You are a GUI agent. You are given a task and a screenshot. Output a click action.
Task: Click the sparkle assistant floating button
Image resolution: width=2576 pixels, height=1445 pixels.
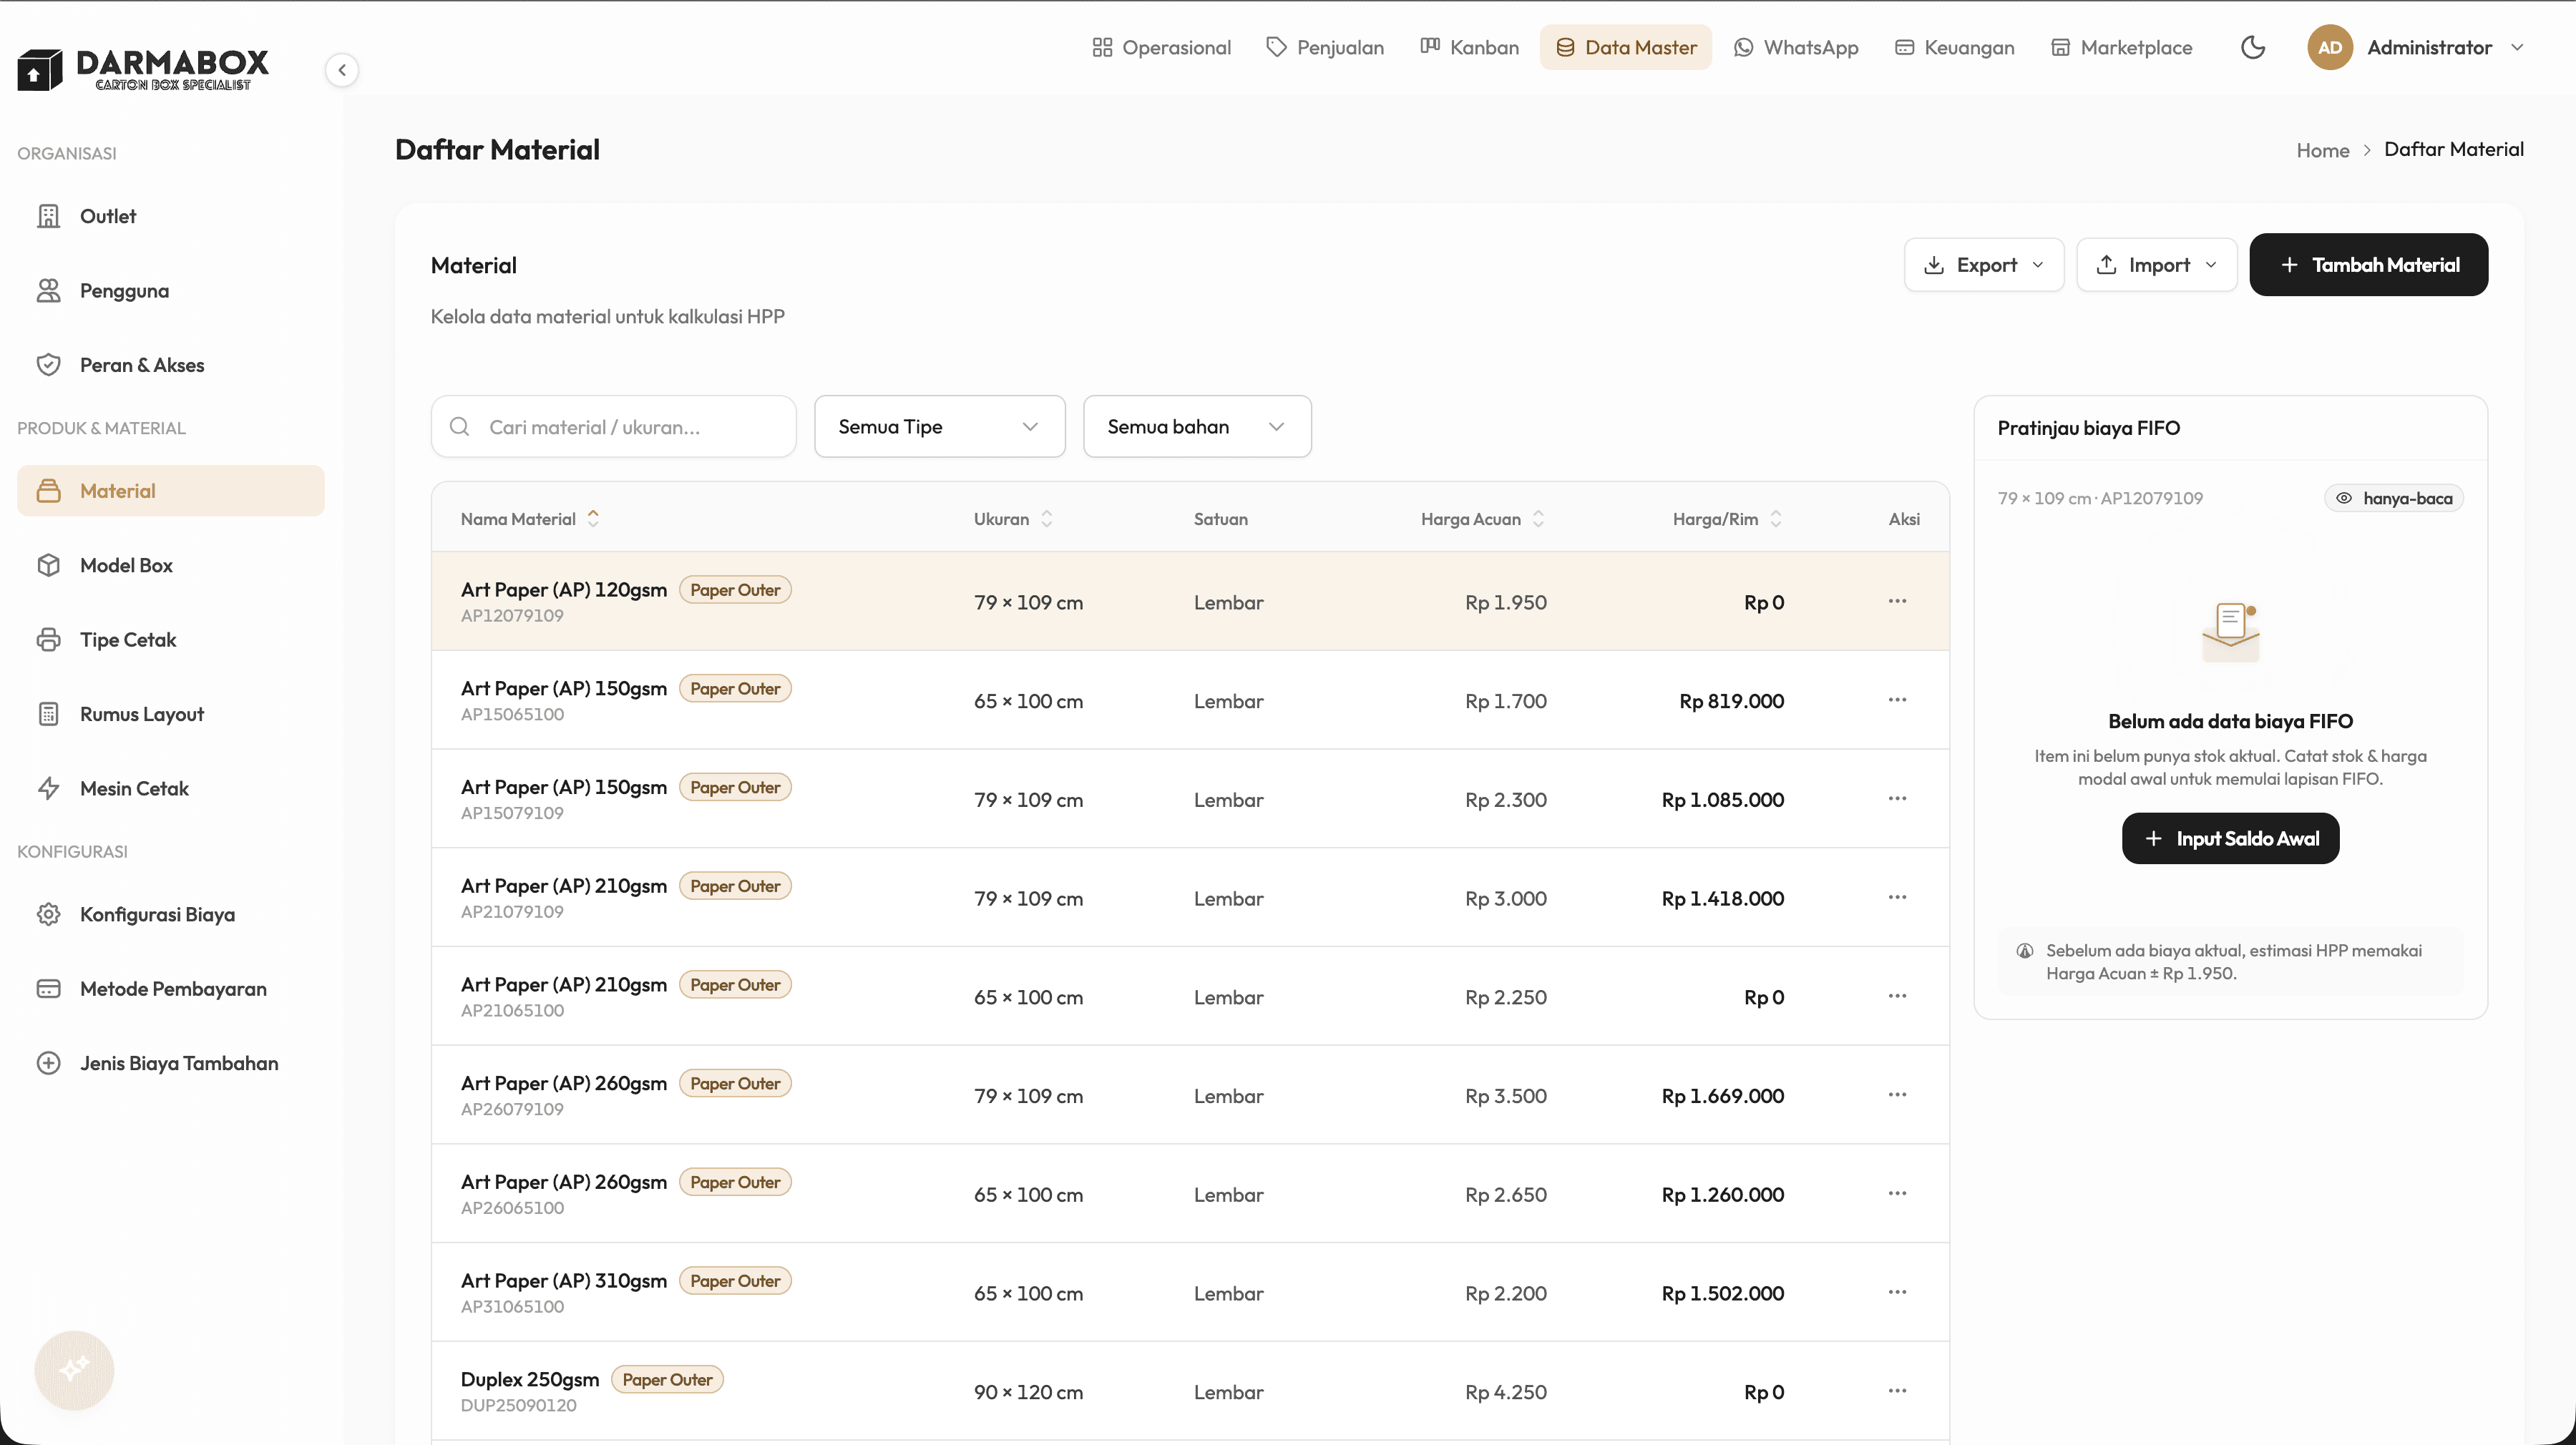74,1370
